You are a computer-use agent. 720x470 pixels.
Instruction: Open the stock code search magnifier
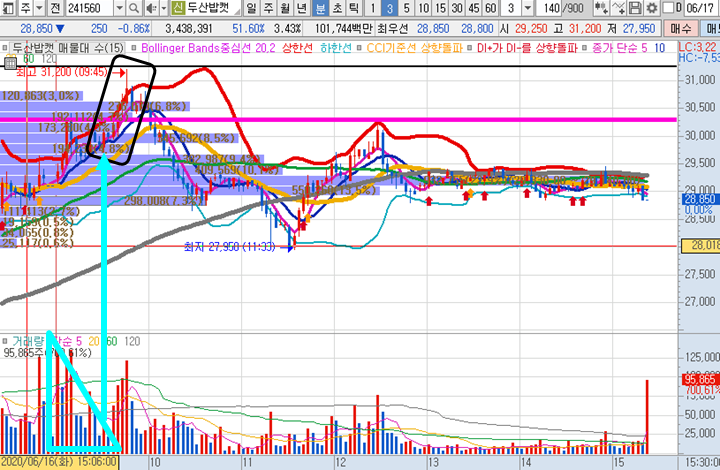tap(133, 8)
